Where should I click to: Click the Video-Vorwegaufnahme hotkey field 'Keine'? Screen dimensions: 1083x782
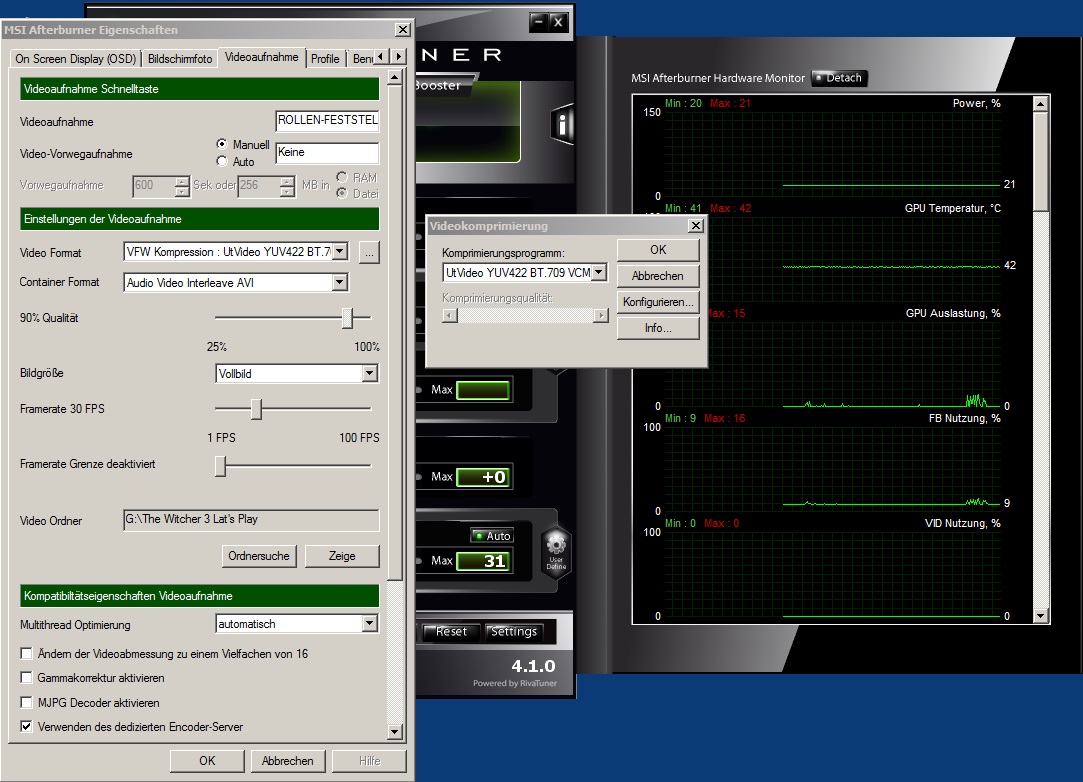click(x=327, y=153)
